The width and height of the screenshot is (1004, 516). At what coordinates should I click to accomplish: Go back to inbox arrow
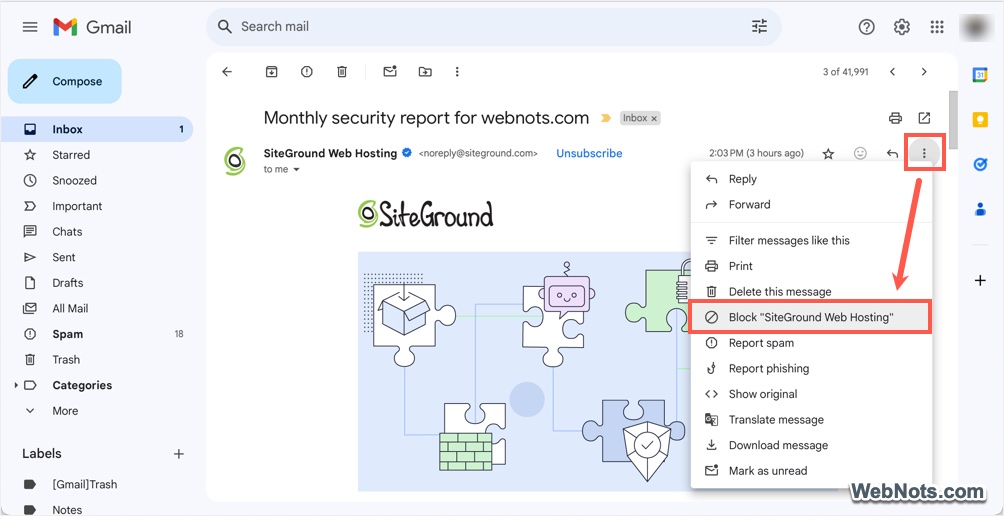pyautogui.click(x=227, y=72)
